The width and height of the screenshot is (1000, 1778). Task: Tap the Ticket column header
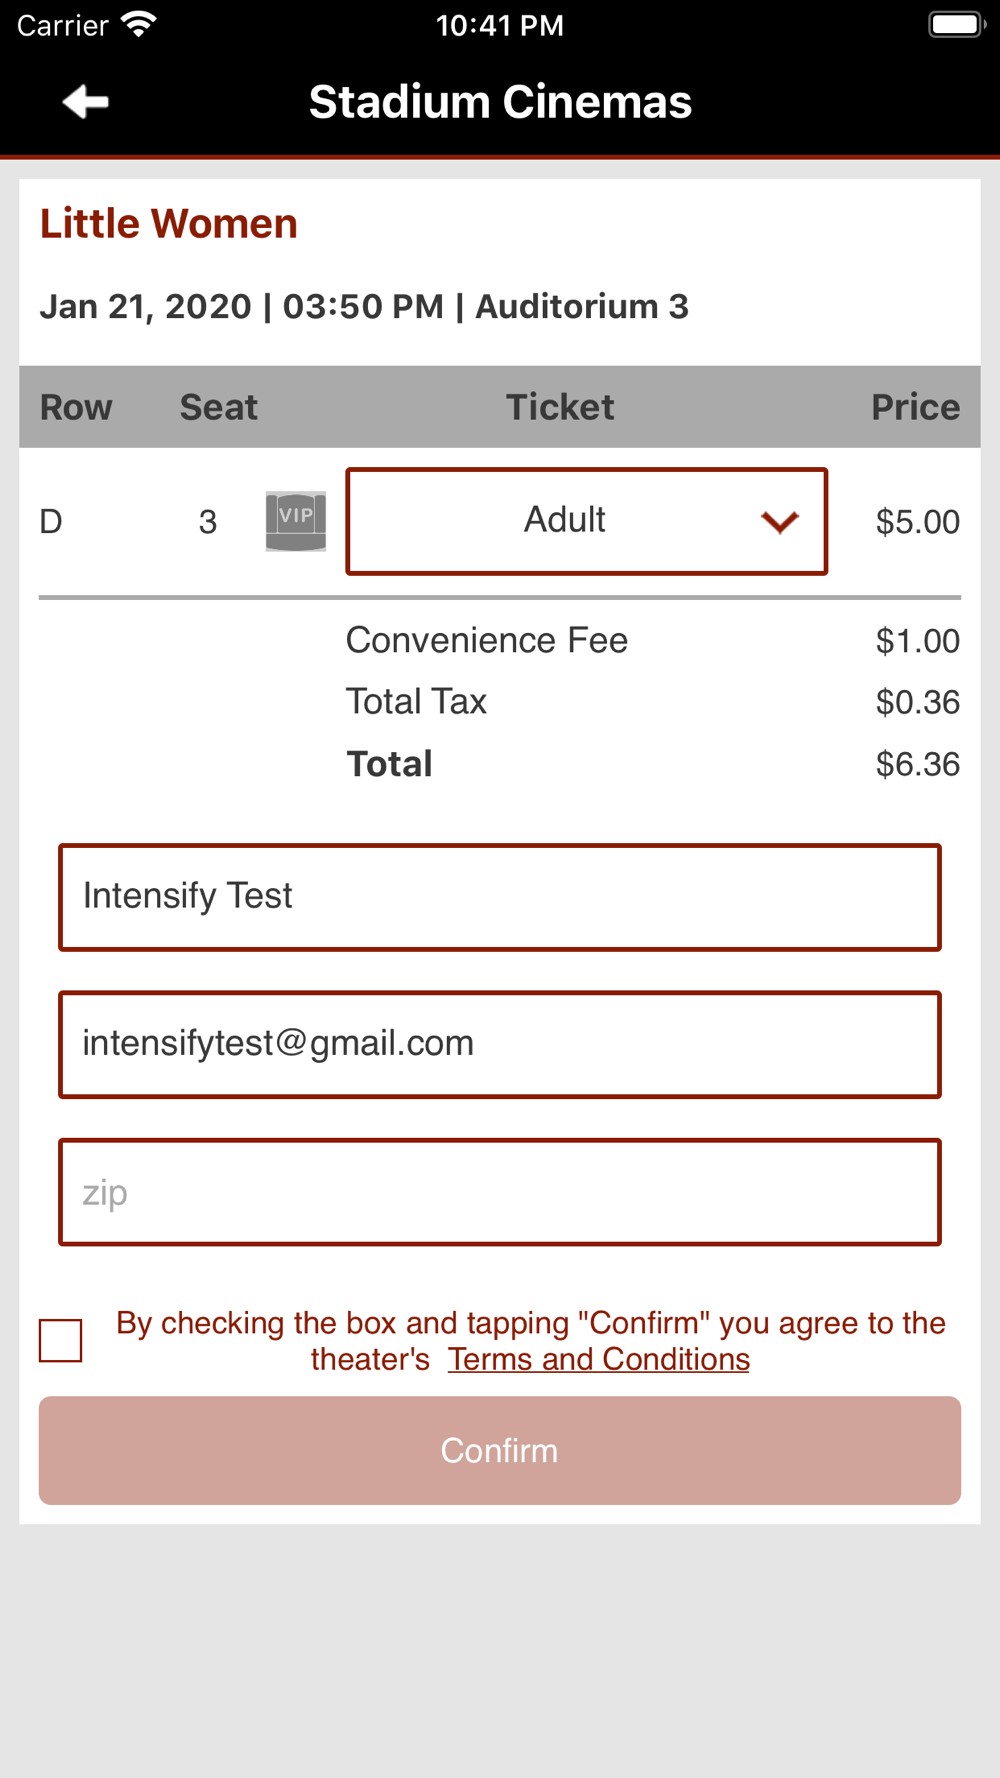[x=559, y=407]
